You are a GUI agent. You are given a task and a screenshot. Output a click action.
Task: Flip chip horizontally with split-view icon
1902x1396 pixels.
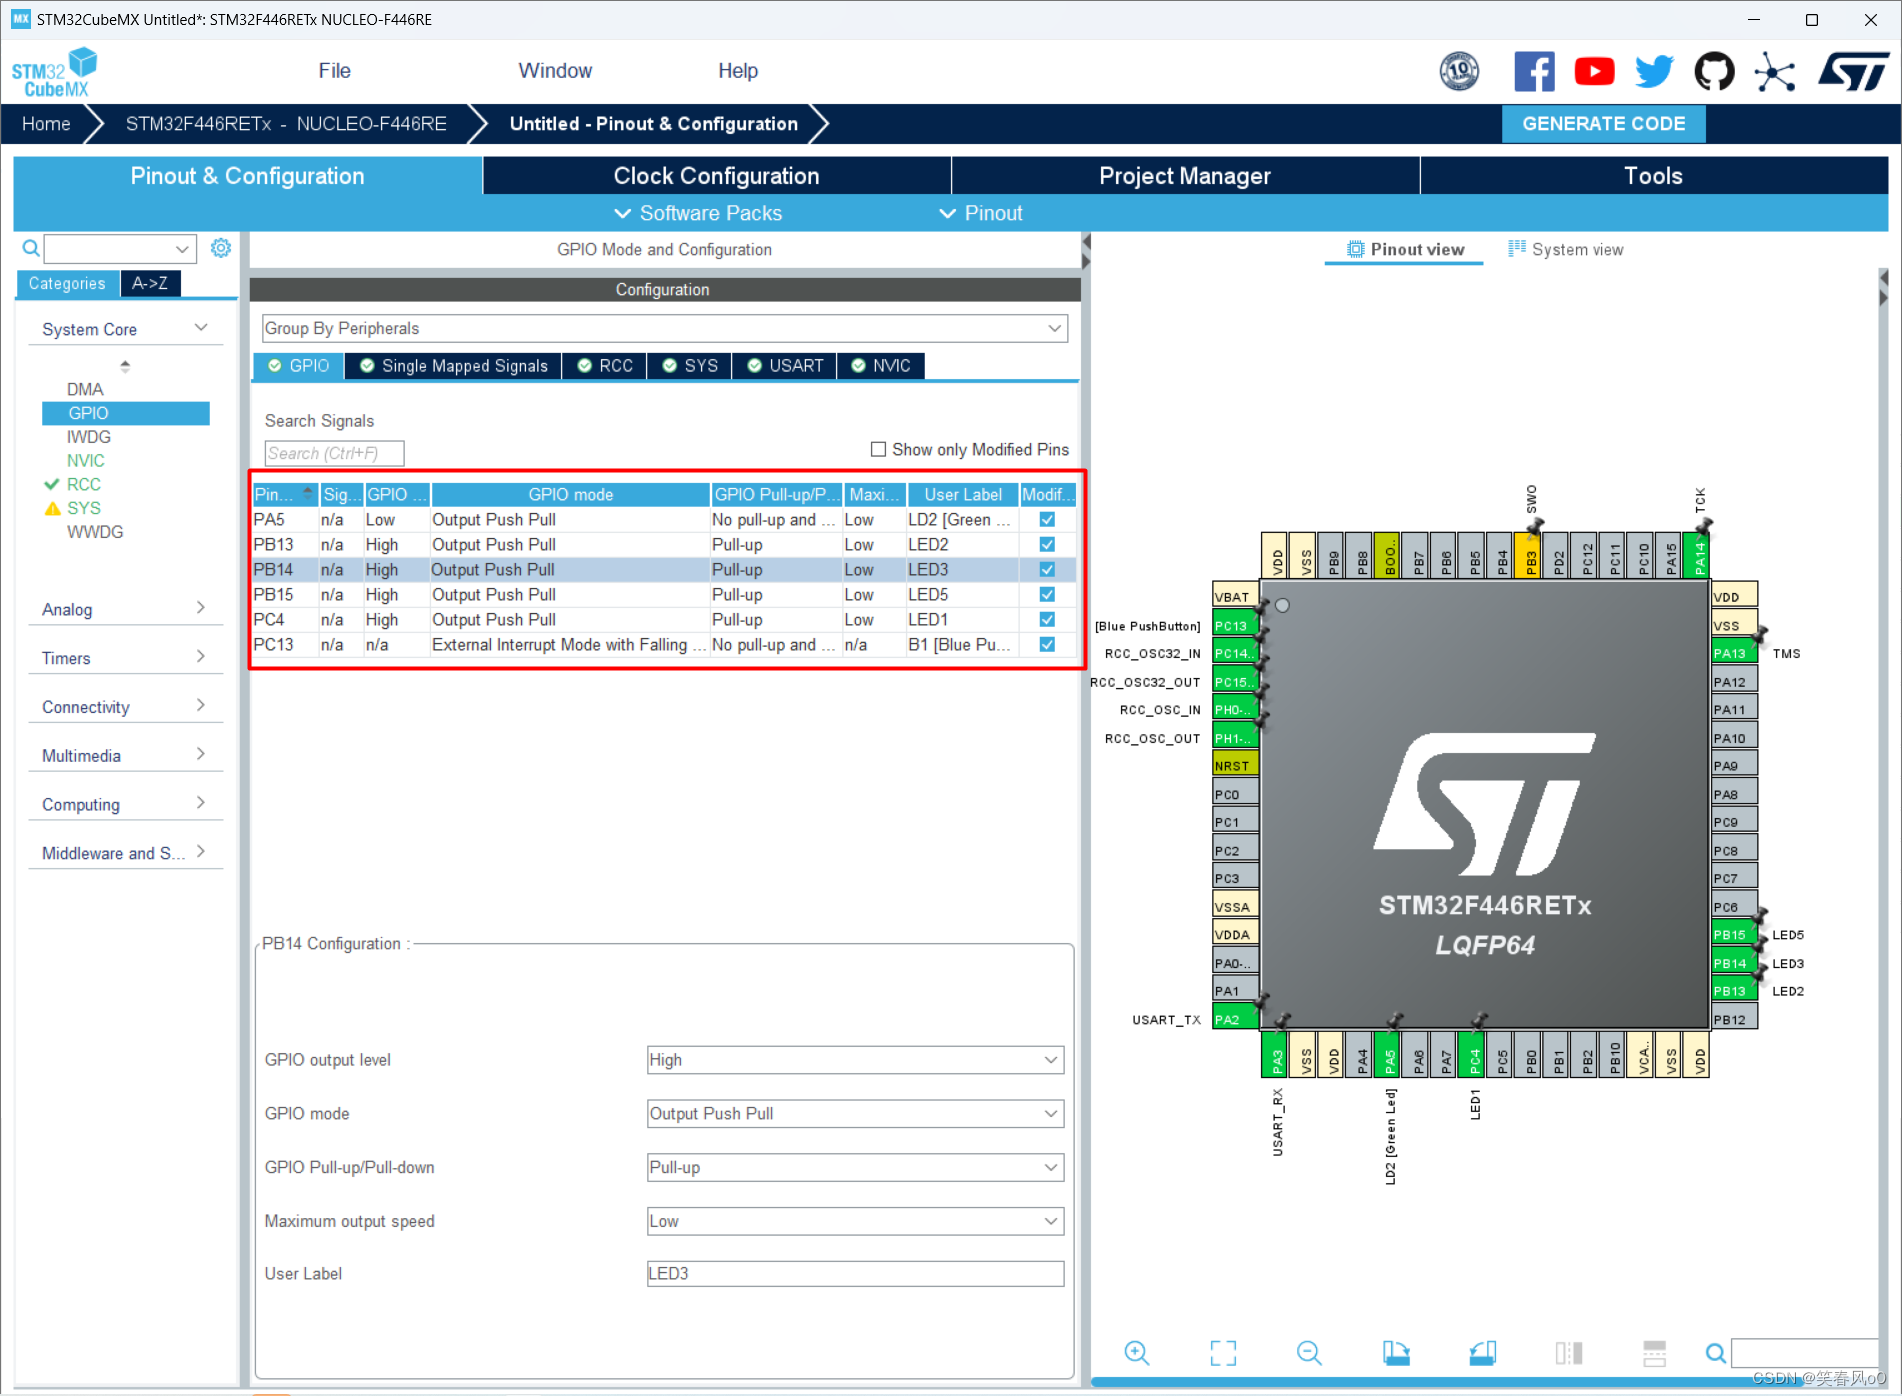pos(1569,1353)
